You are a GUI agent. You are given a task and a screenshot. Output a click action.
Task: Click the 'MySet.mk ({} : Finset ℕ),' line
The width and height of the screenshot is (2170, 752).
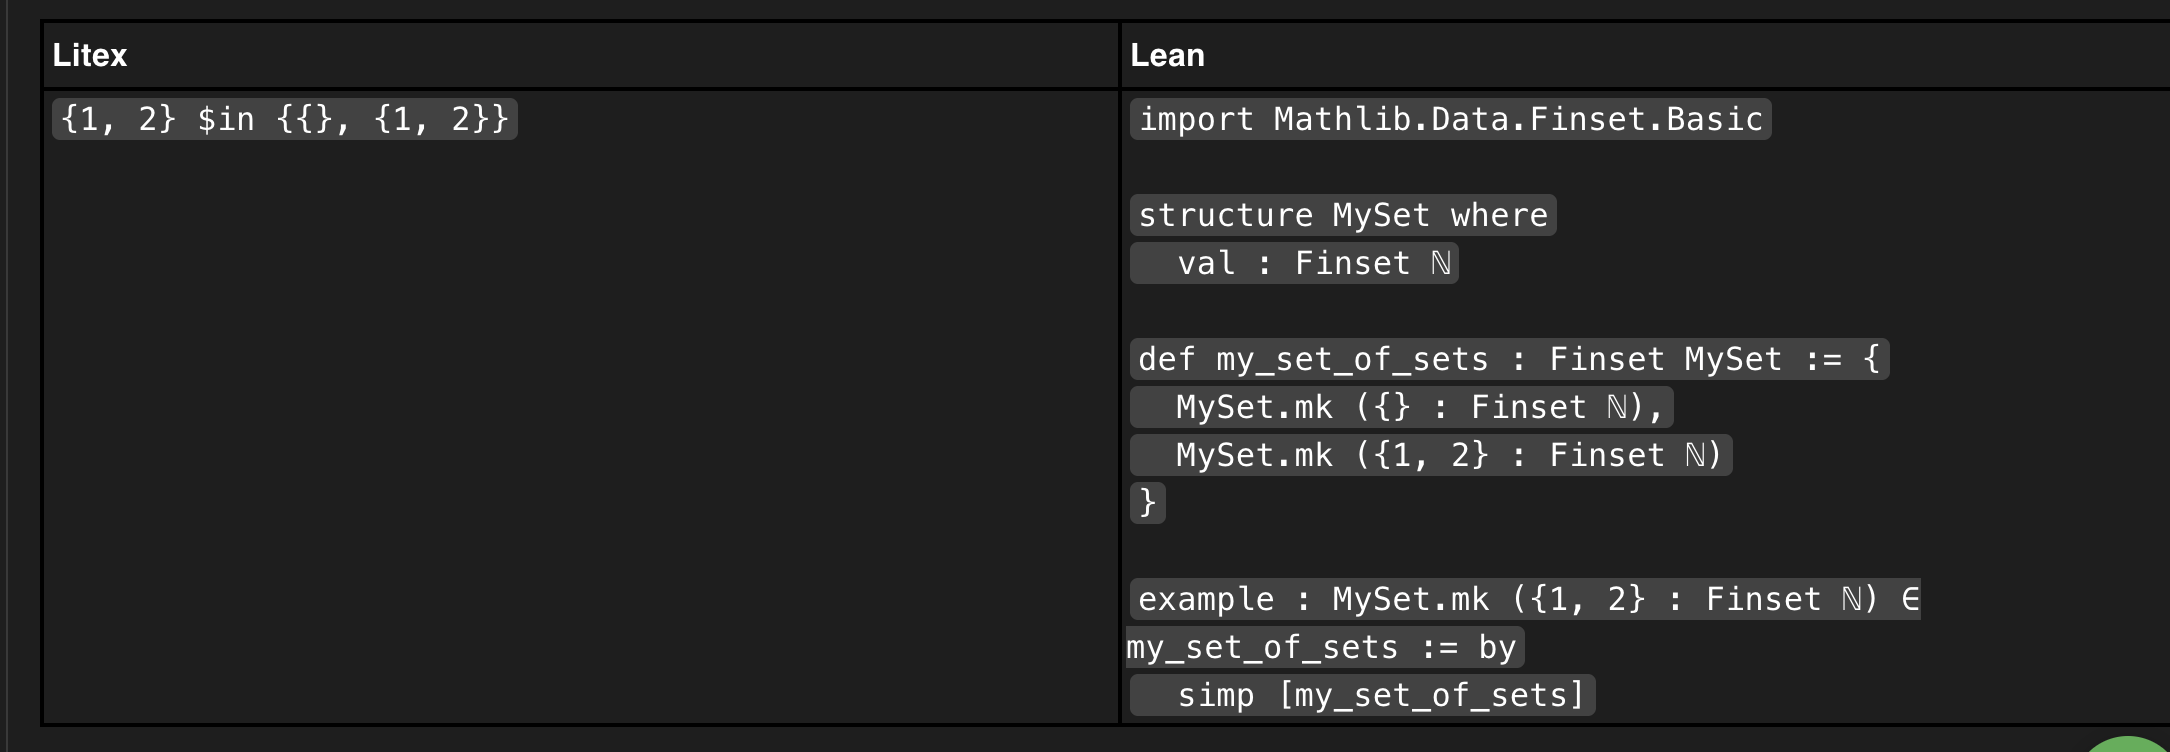pyautogui.click(x=1400, y=407)
